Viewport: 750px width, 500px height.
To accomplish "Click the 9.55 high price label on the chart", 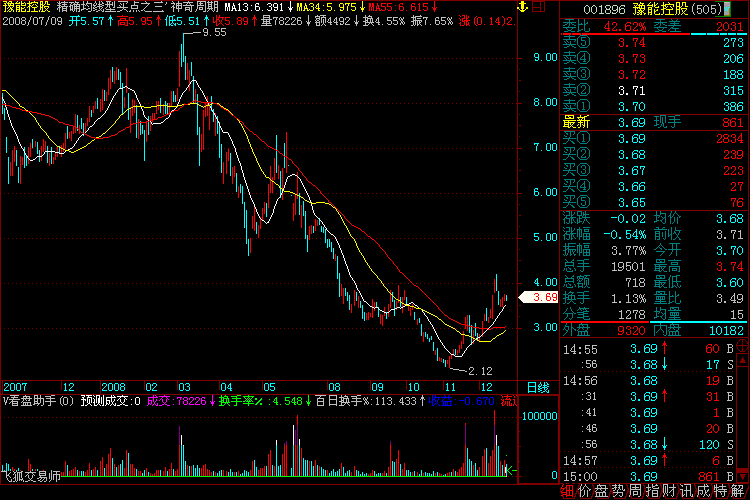I will (214, 33).
